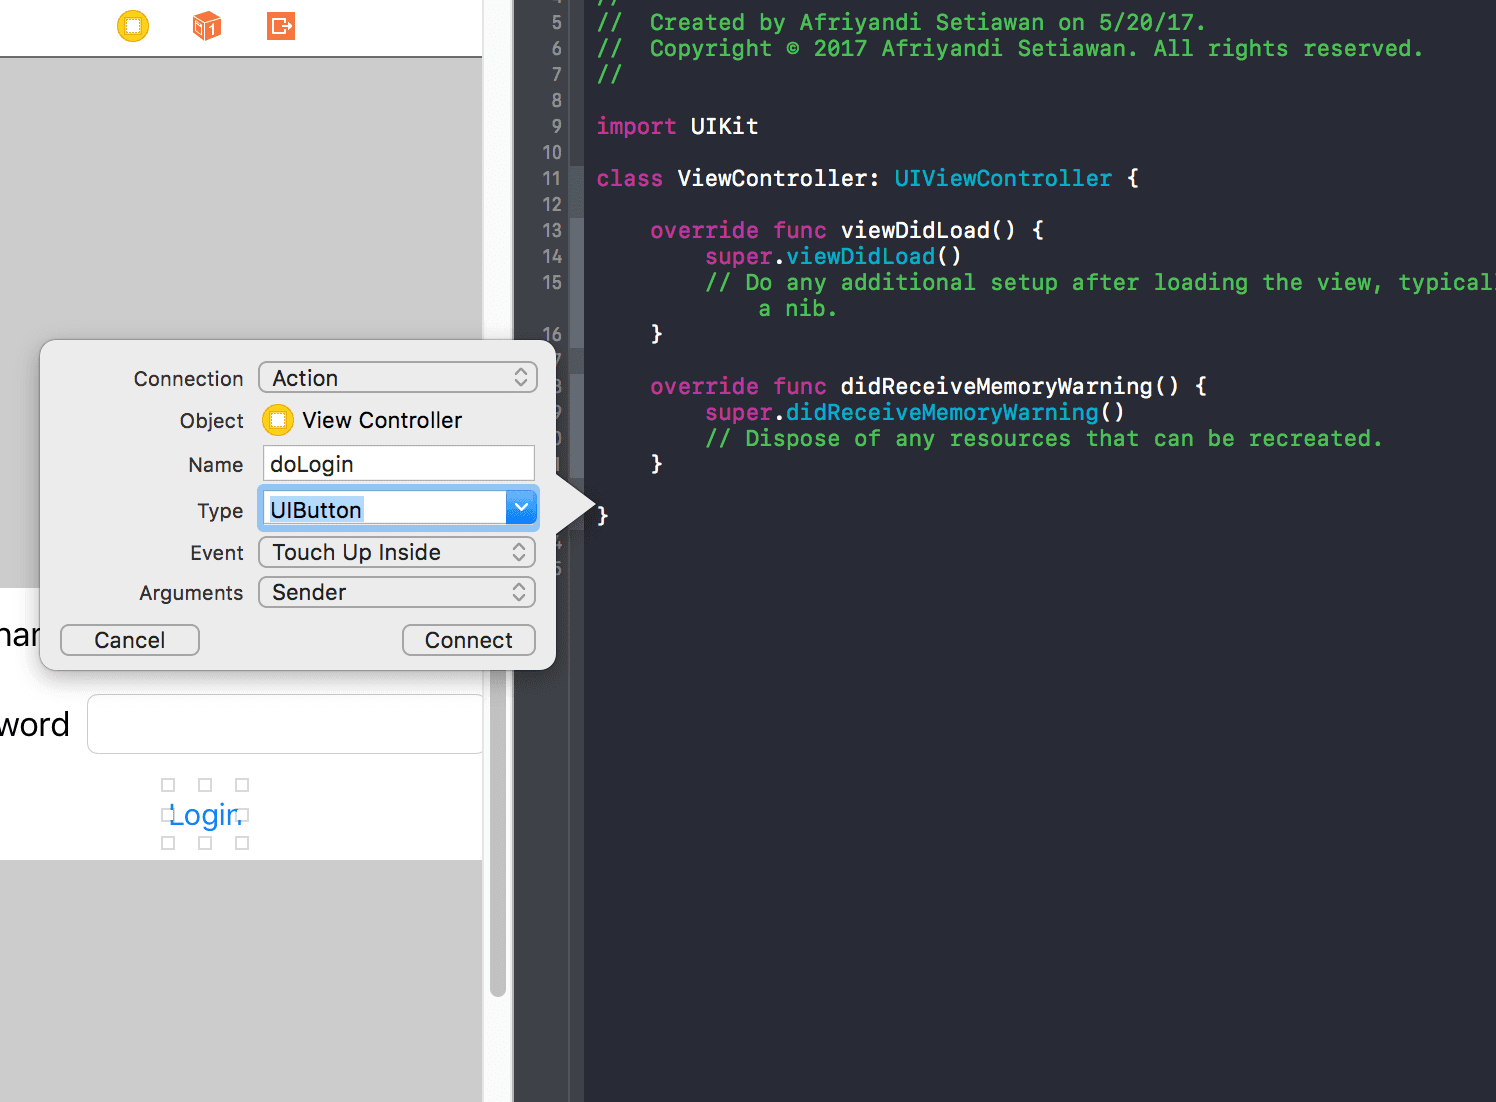Select the Login button on the canvas
The height and width of the screenshot is (1102, 1496).
205,815
